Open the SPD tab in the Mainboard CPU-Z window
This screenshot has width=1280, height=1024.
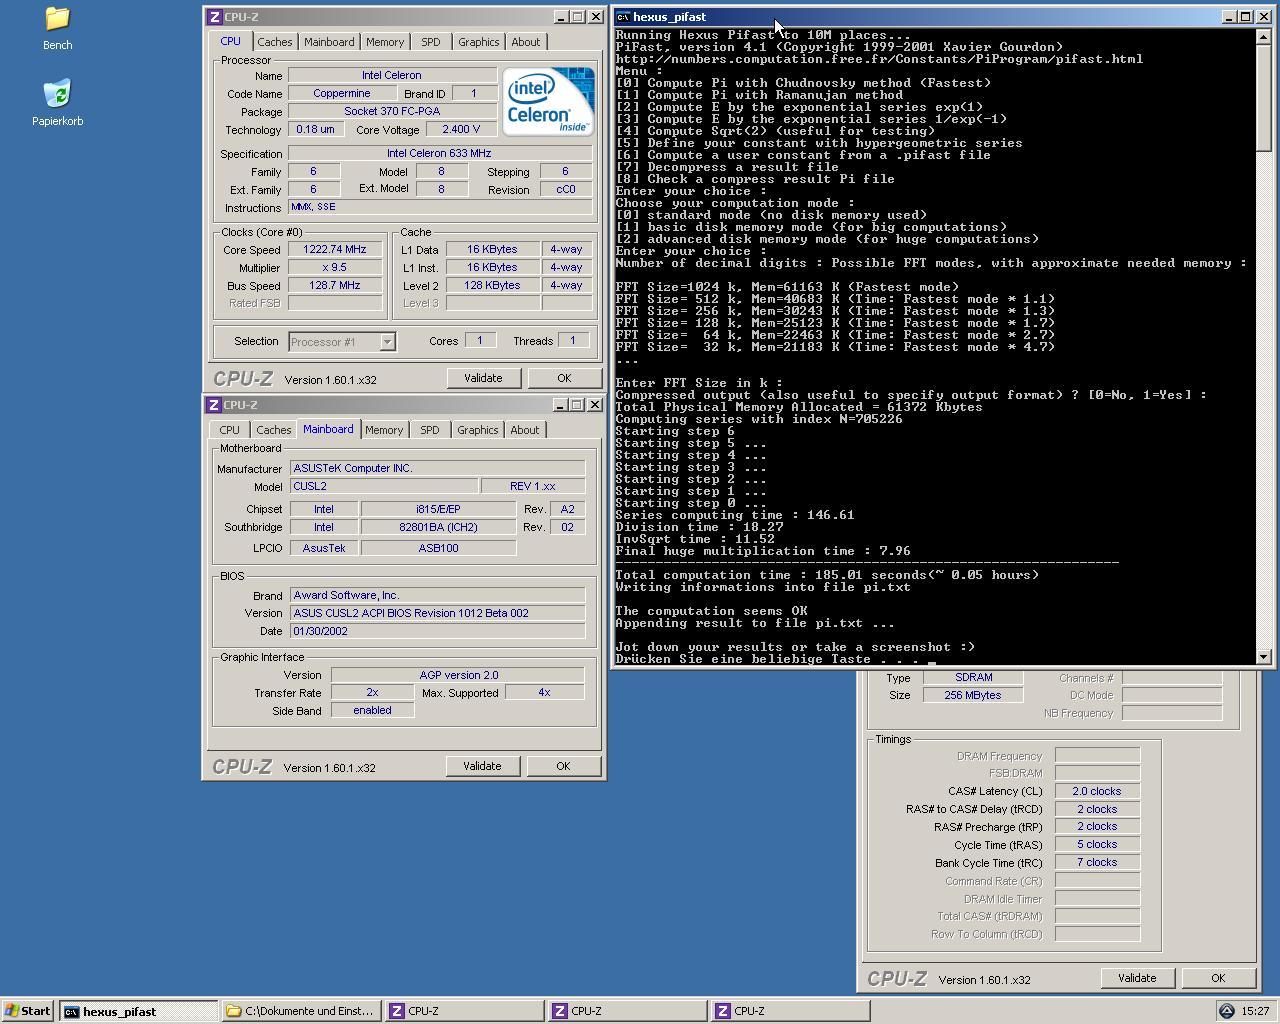click(x=429, y=430)
